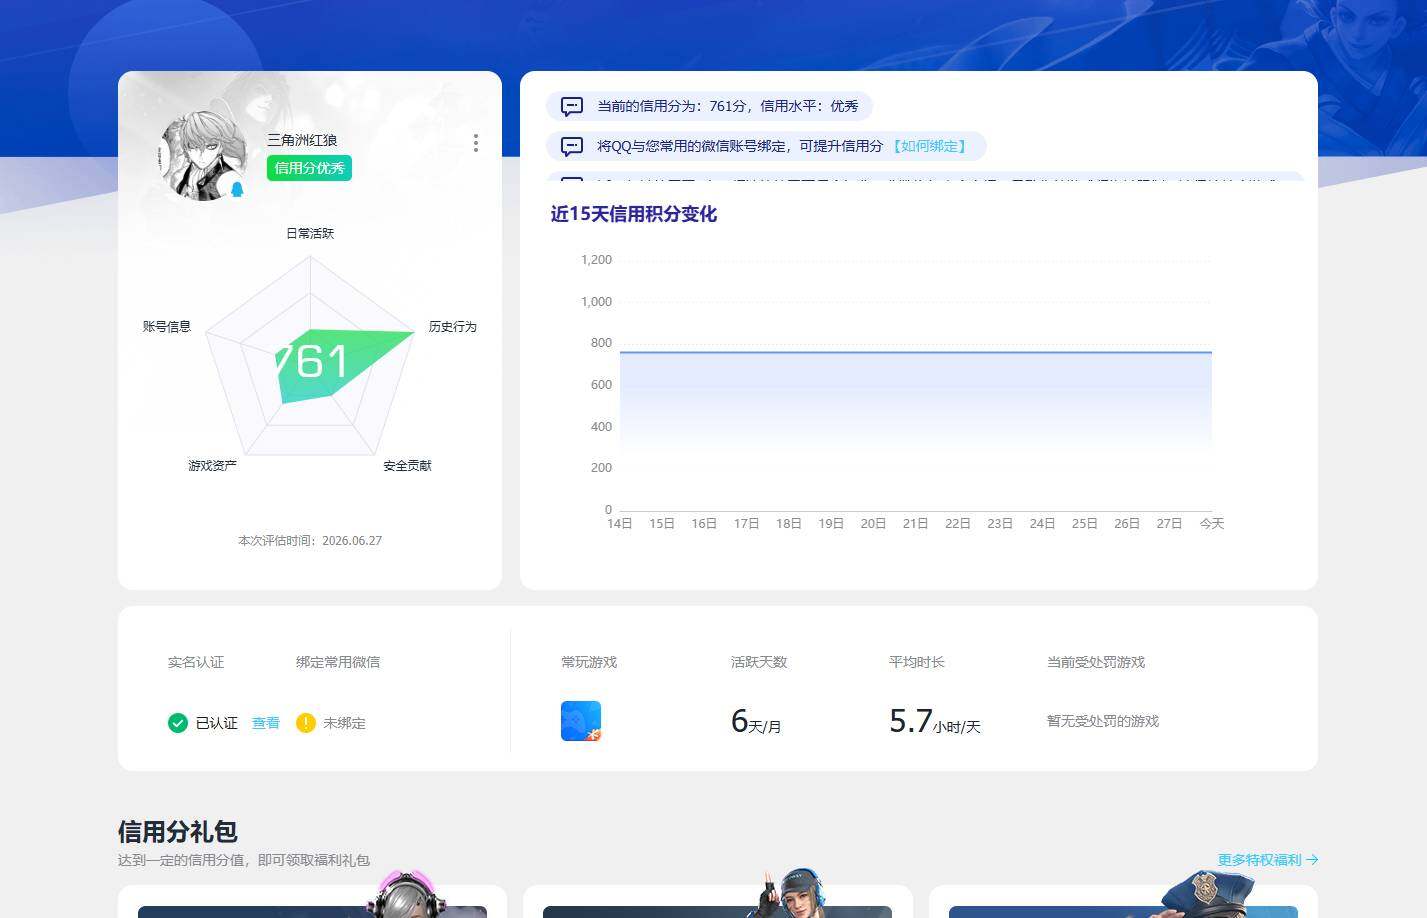This screenshot has width=1427, height=918.
Task: Click the 未绑定 status text
Action: (344, 723)
